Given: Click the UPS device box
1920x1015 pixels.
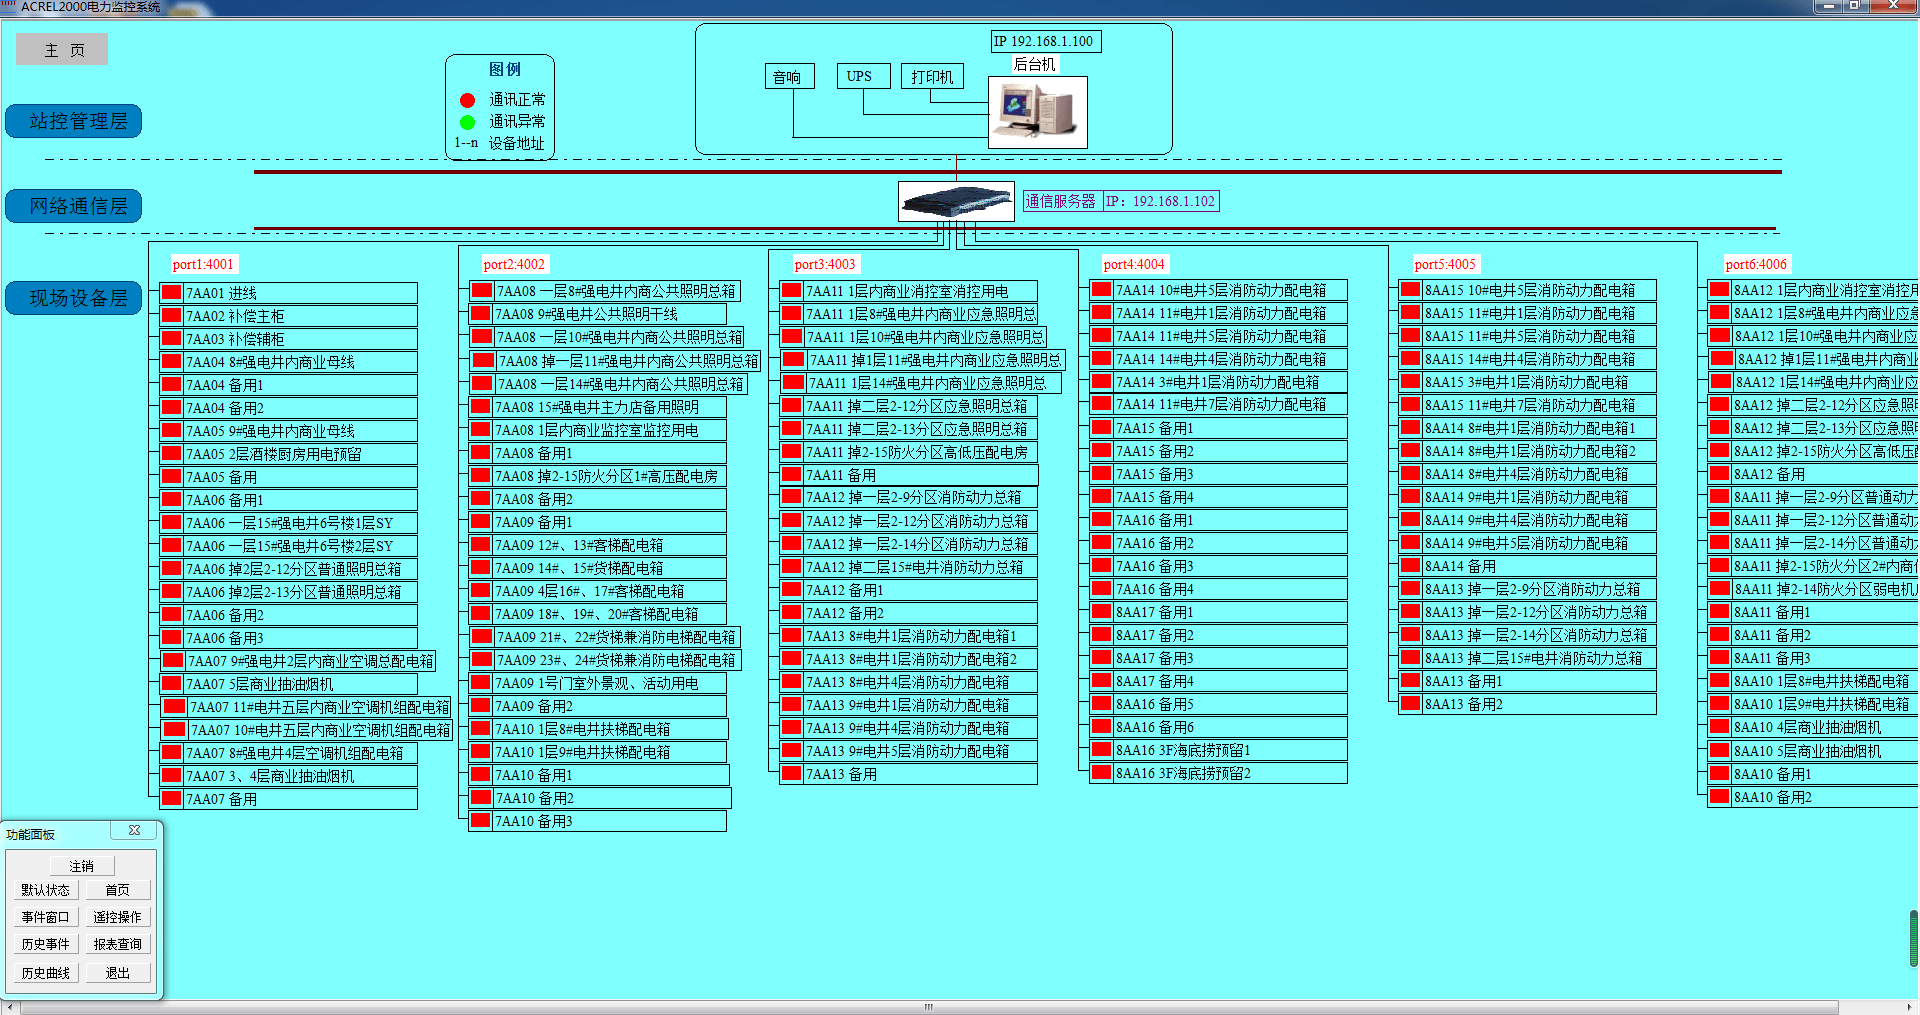Looking at the screenshot, I should (859, 76).
